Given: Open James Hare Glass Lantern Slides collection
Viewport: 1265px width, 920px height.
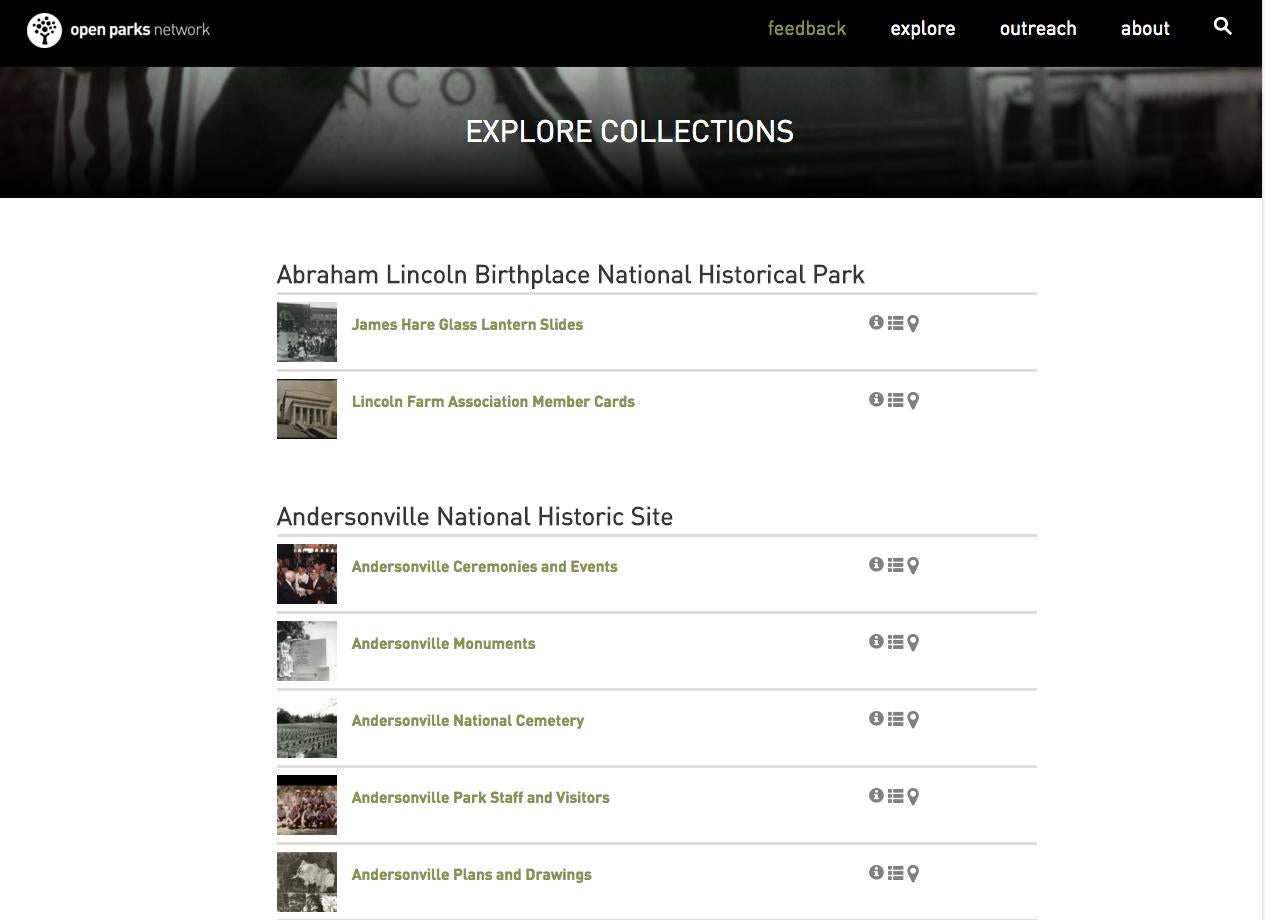Looking at the screenshot, I should click(467, 324).
